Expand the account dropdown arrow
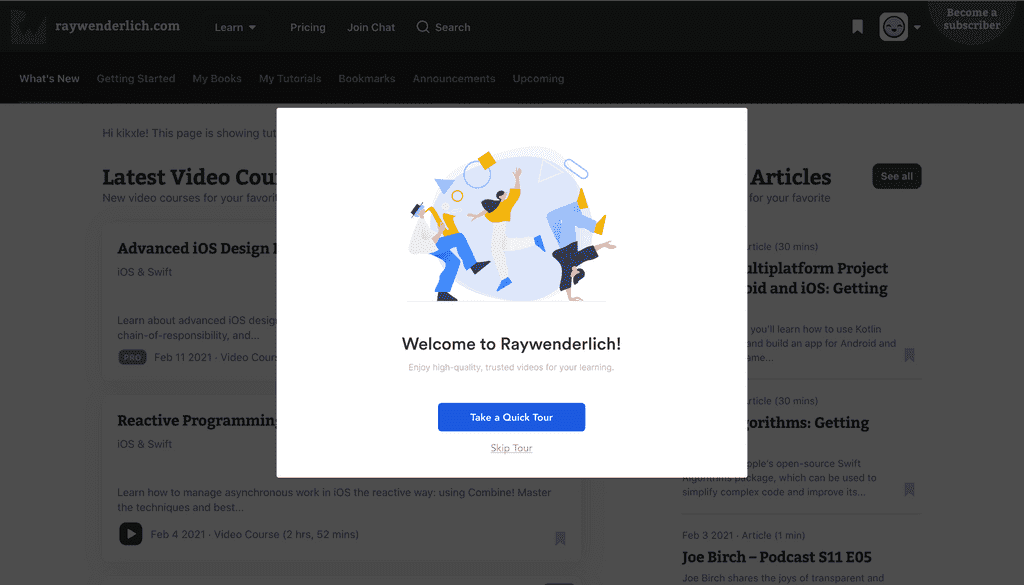This screenshot has width=1024, height=585. click(917, 27)
